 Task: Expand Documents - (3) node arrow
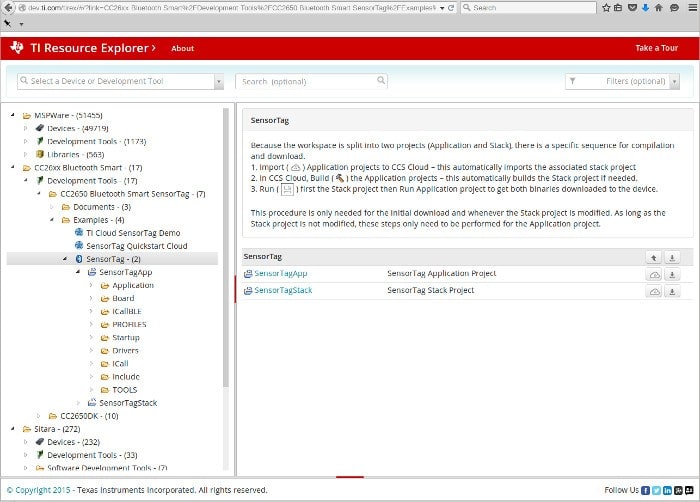(x=51, y=207)
